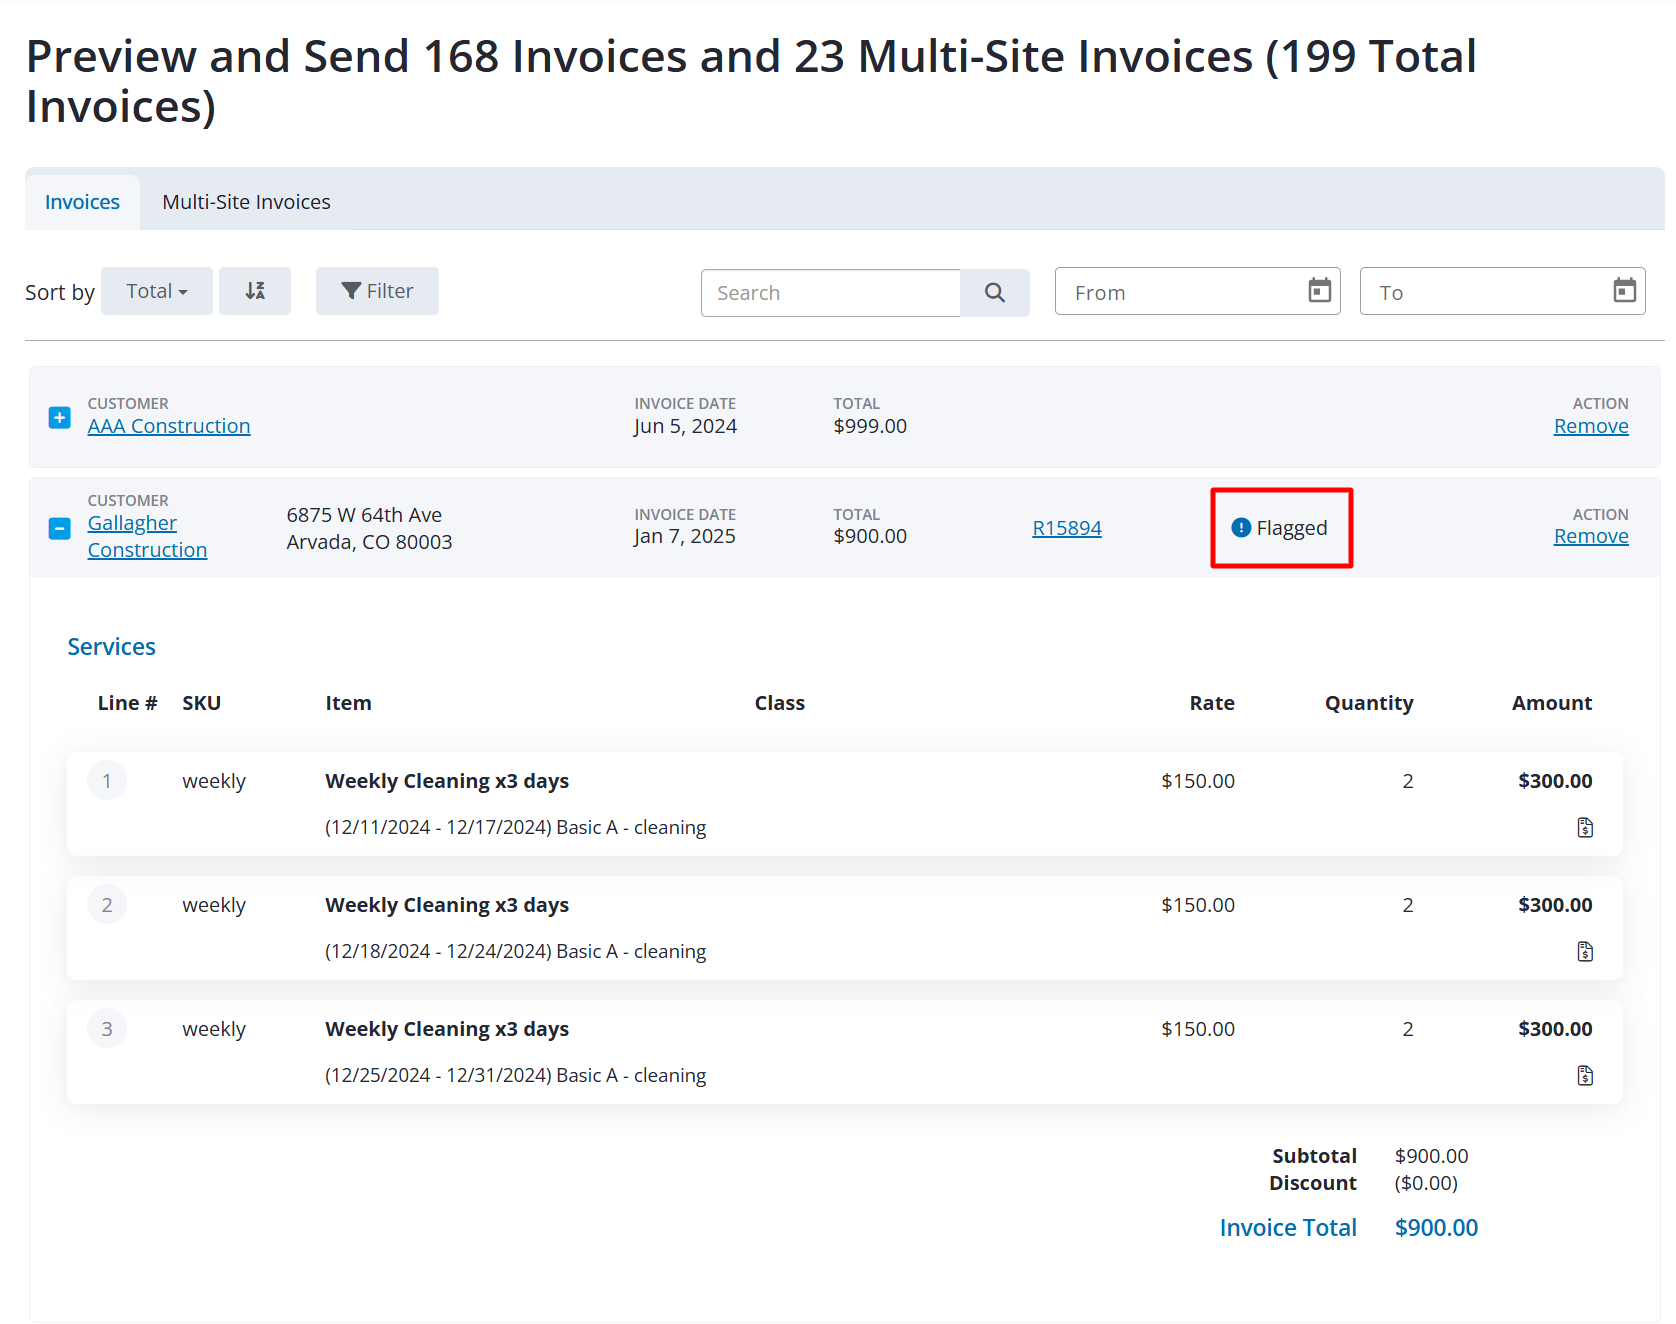
Task: Collapse the Gallagher Construction invoice row
Action: 60,528
